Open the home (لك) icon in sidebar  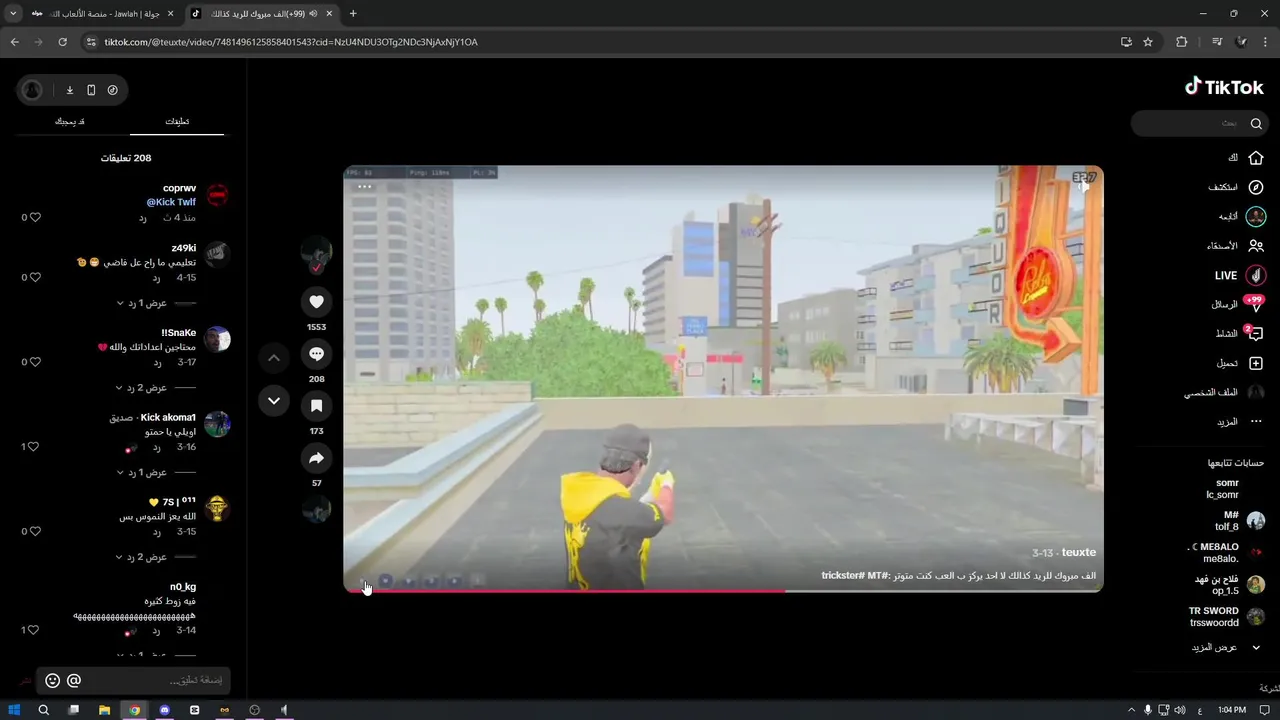[x=1256, y=158]
